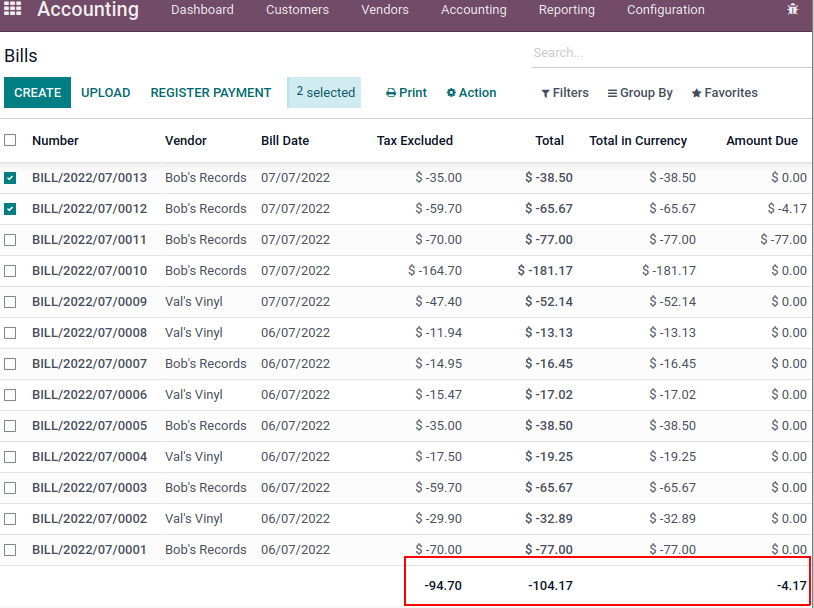Open bill BILL/2022/07/0007

click(x=89, y=363)
